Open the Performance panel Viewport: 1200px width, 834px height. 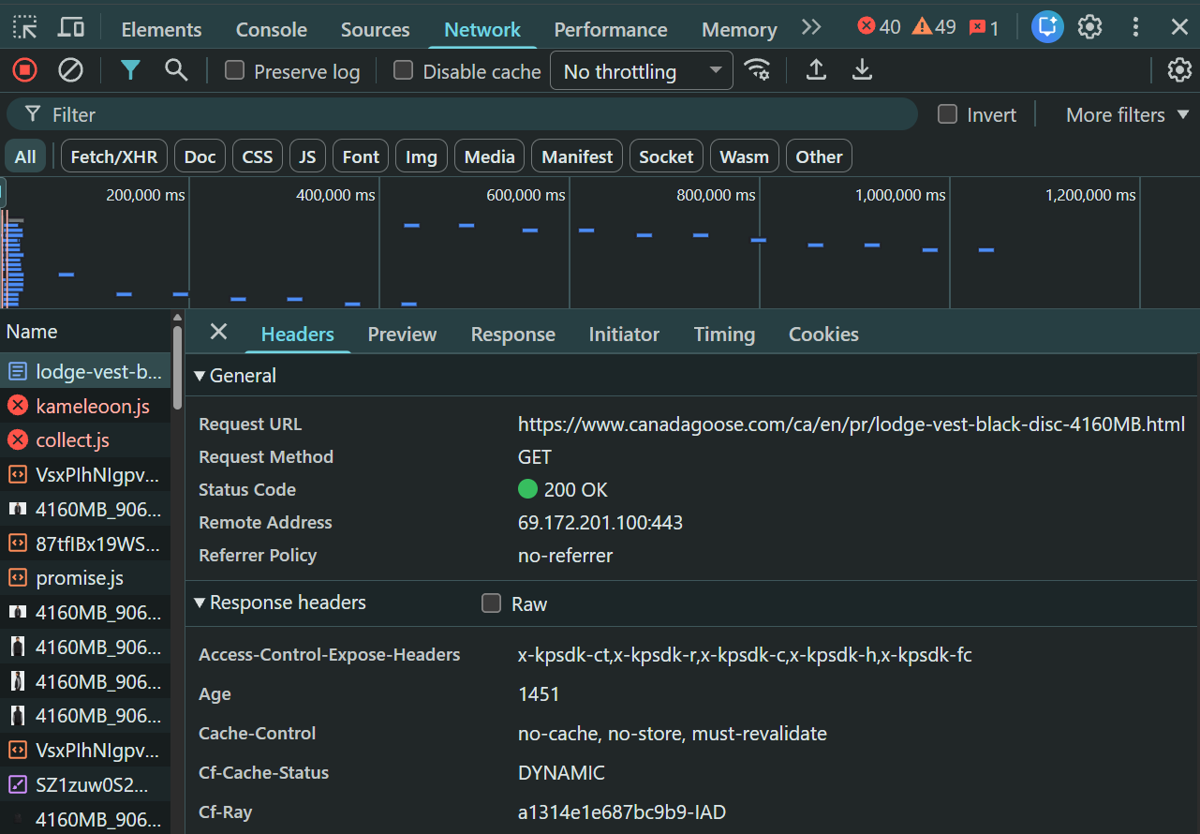point(610,29)
